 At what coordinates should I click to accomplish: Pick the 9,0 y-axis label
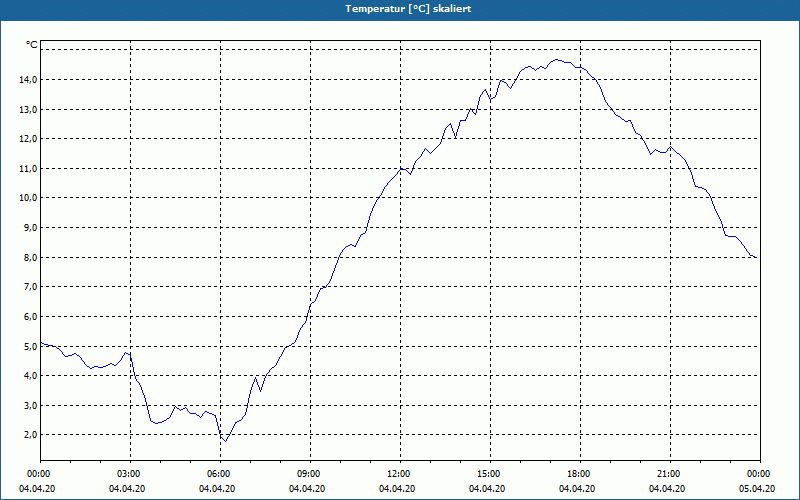coord(30,228)
